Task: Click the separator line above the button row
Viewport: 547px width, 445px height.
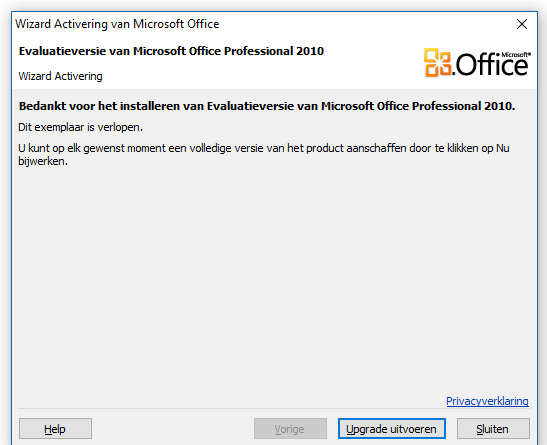Action: click(274, 408)
